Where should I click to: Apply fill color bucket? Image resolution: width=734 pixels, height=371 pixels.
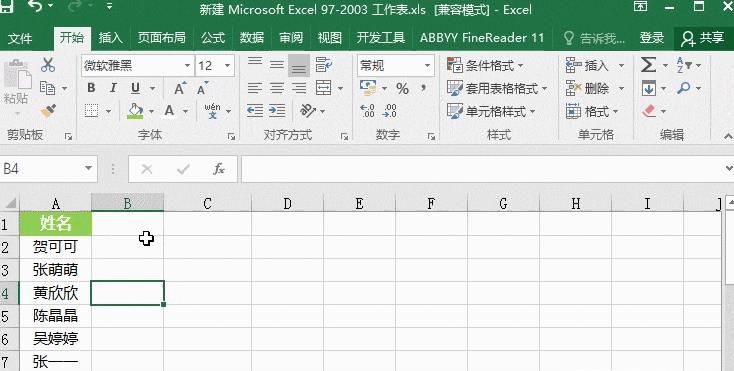tap(135, 111)
